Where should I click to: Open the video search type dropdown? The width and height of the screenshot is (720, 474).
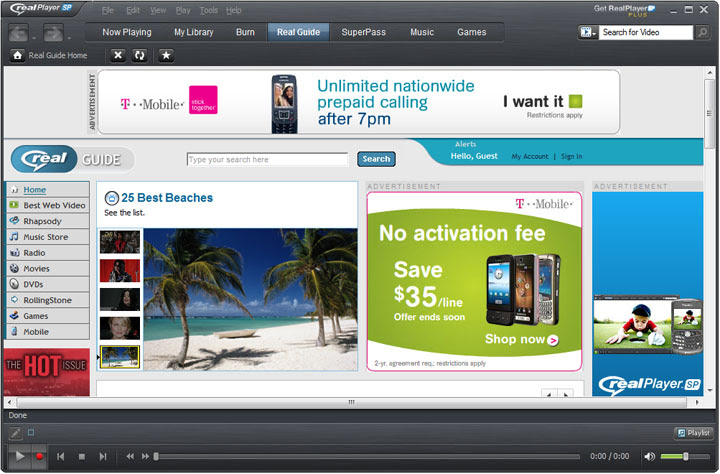coord(588,32)
